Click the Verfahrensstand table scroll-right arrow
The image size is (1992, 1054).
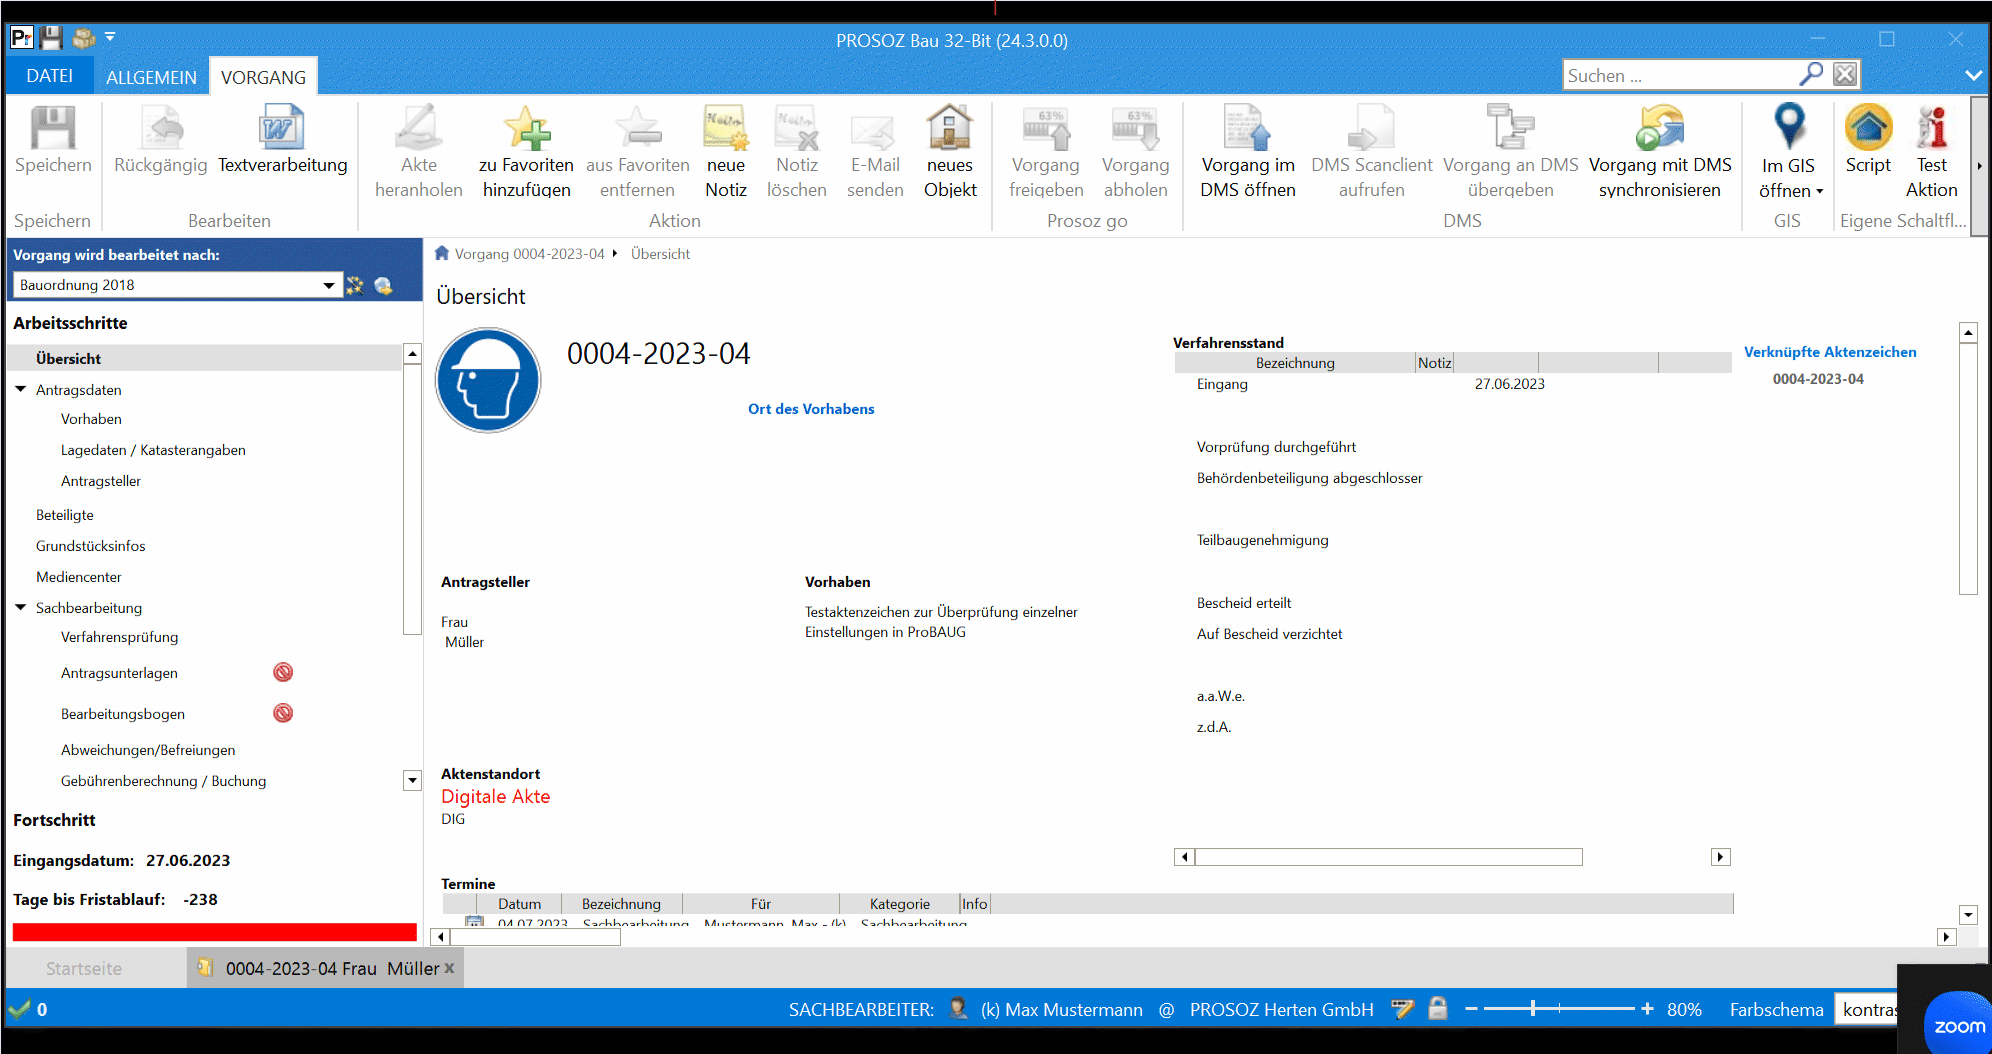coord(1720,857)
